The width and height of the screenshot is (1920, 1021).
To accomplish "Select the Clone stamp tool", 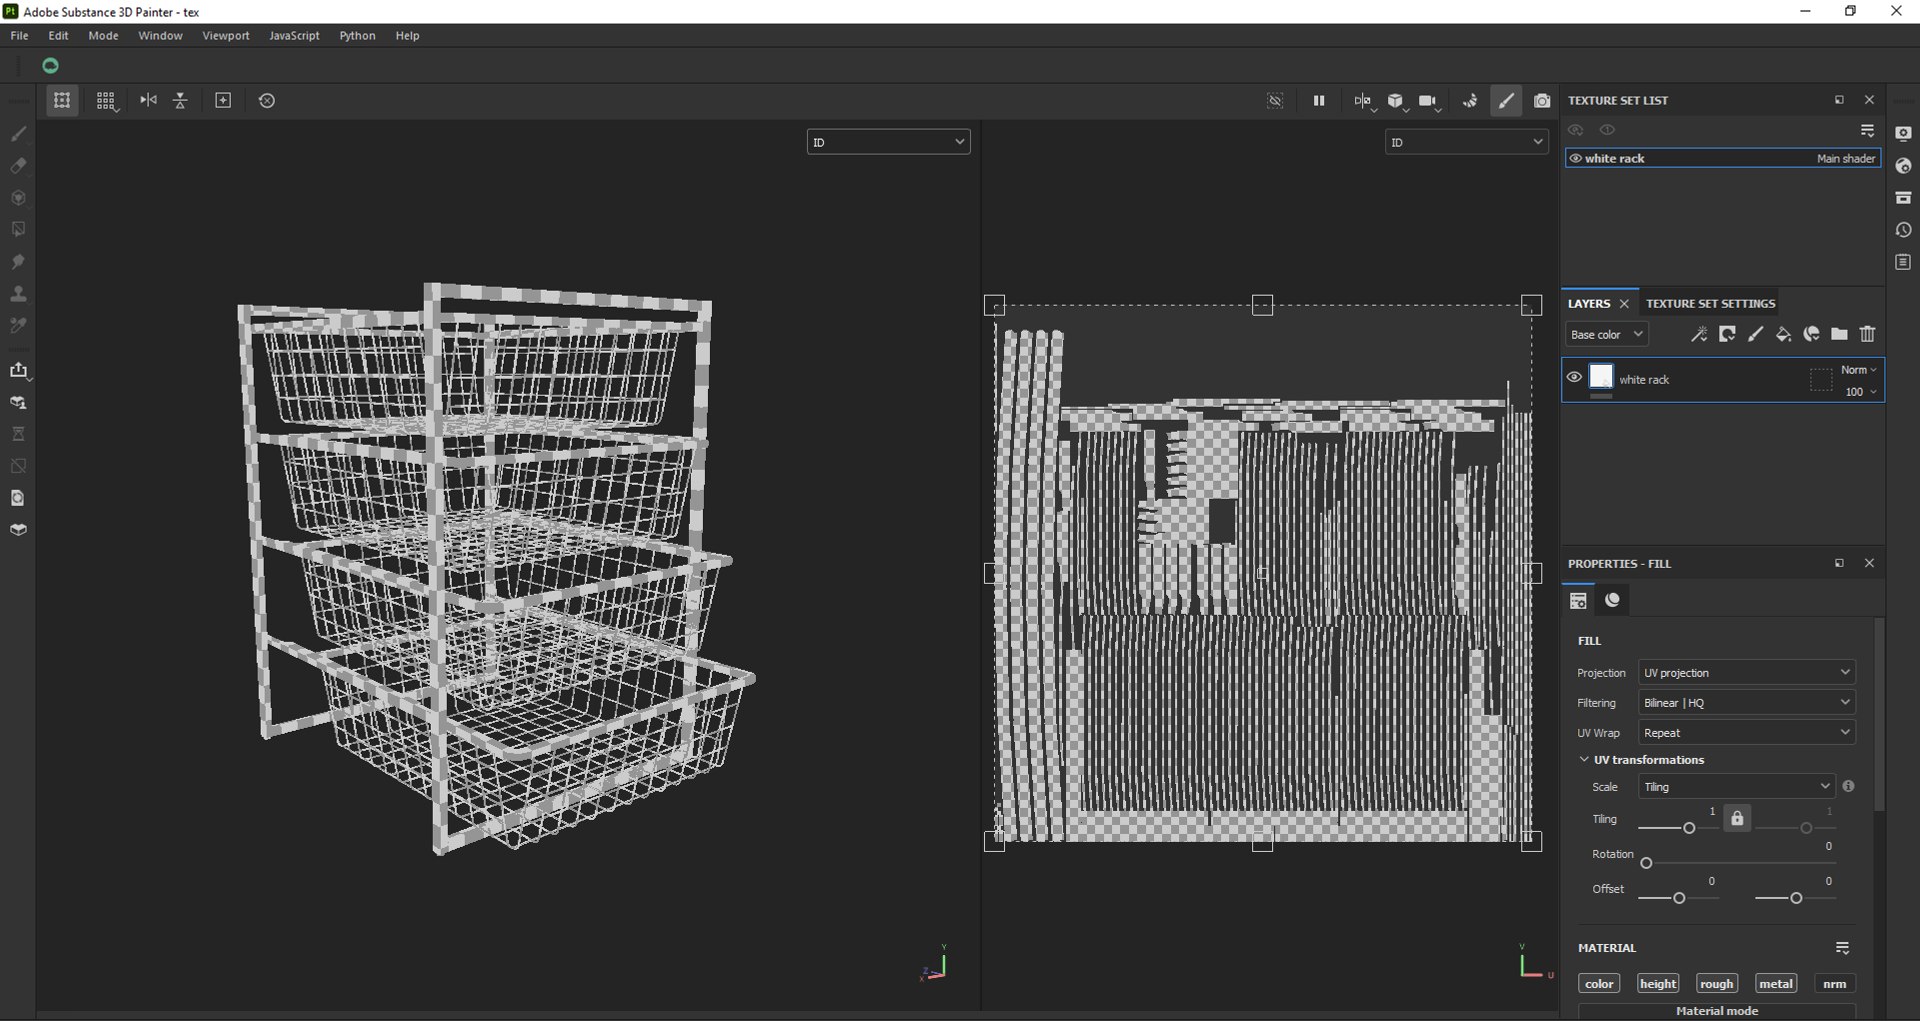I will point(18,294).
